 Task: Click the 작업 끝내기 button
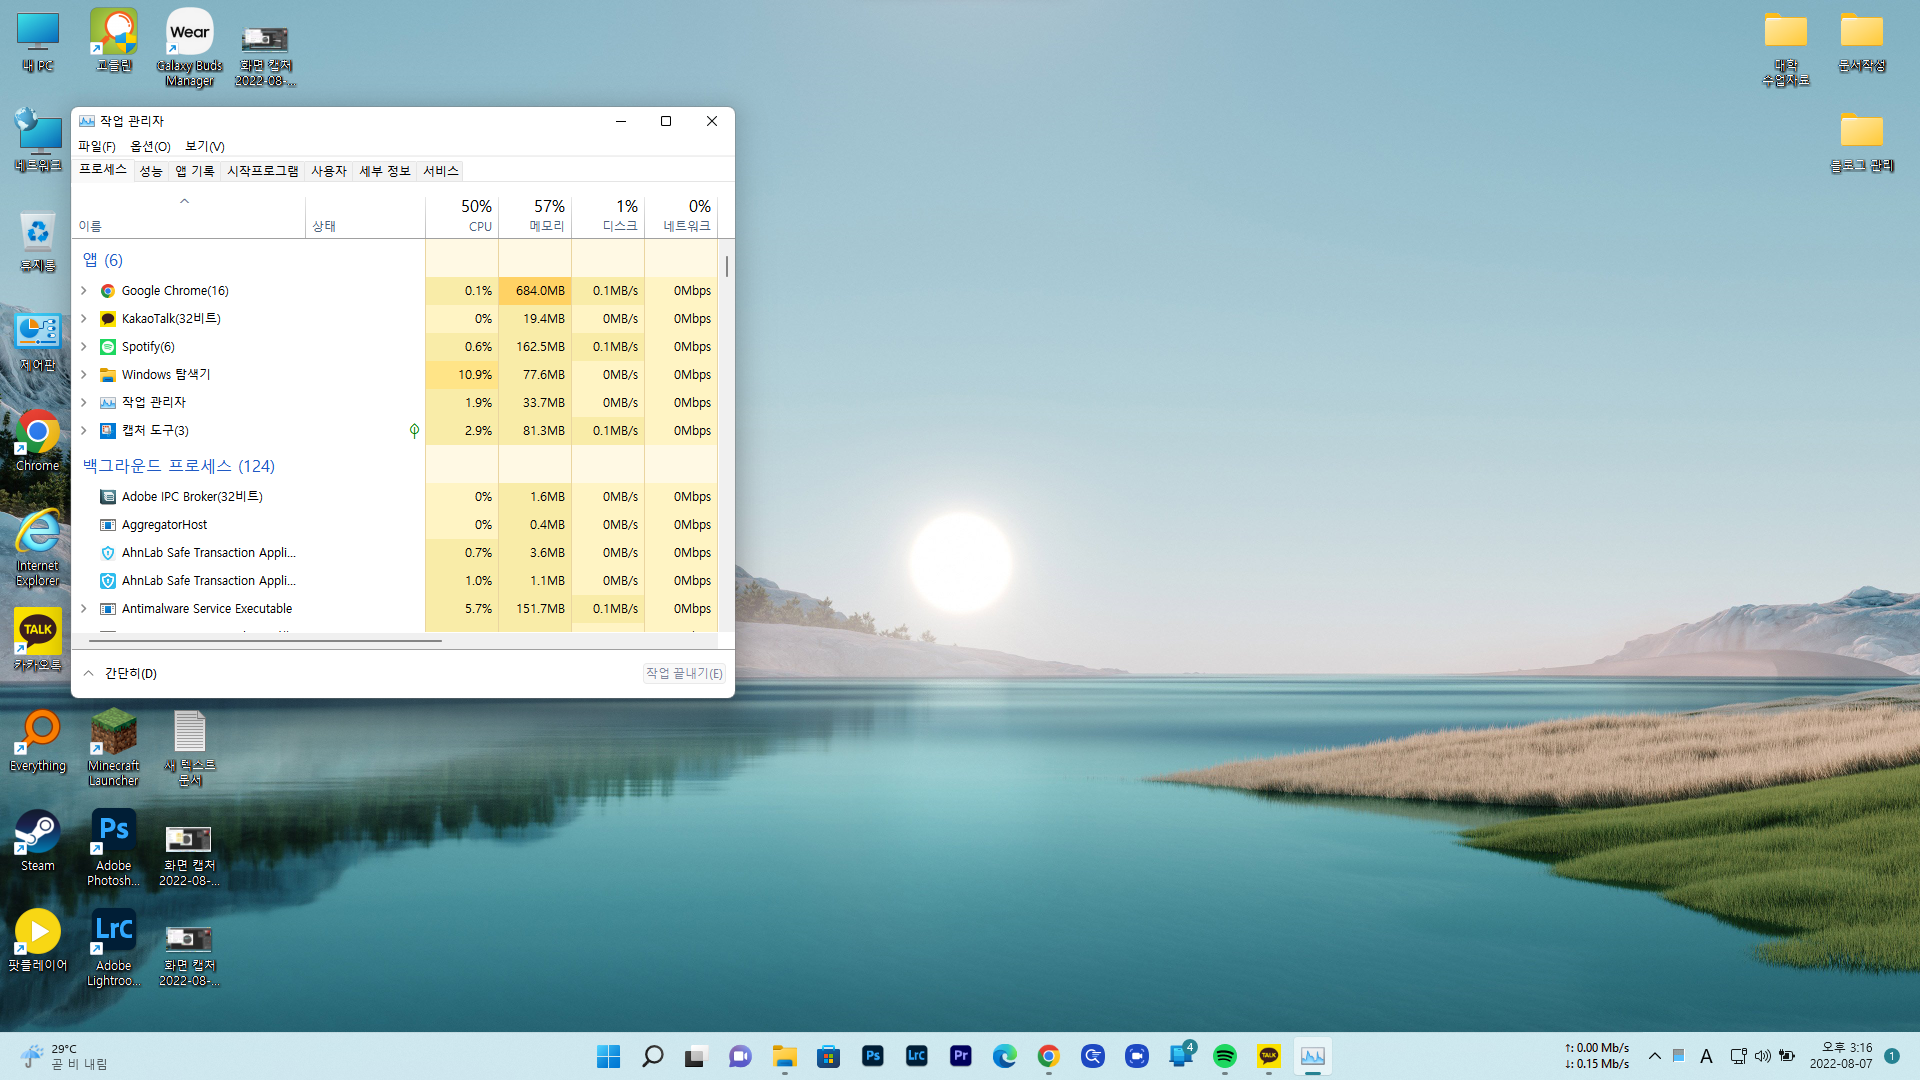coord(684,674)
